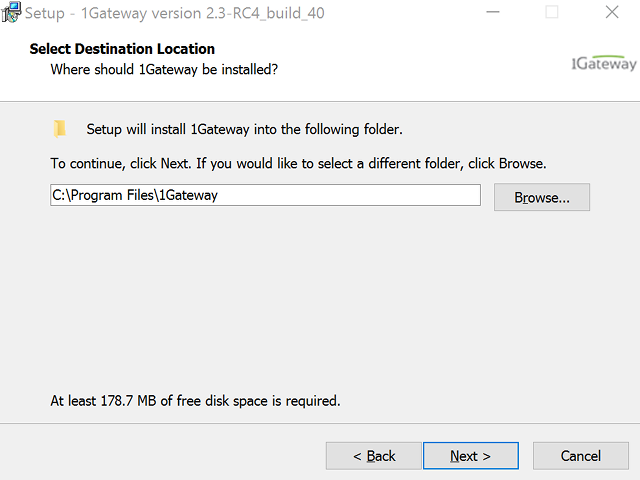Go back with the Back button
The width and height of the screenshot is (640, 480).
tap(373, 456)
